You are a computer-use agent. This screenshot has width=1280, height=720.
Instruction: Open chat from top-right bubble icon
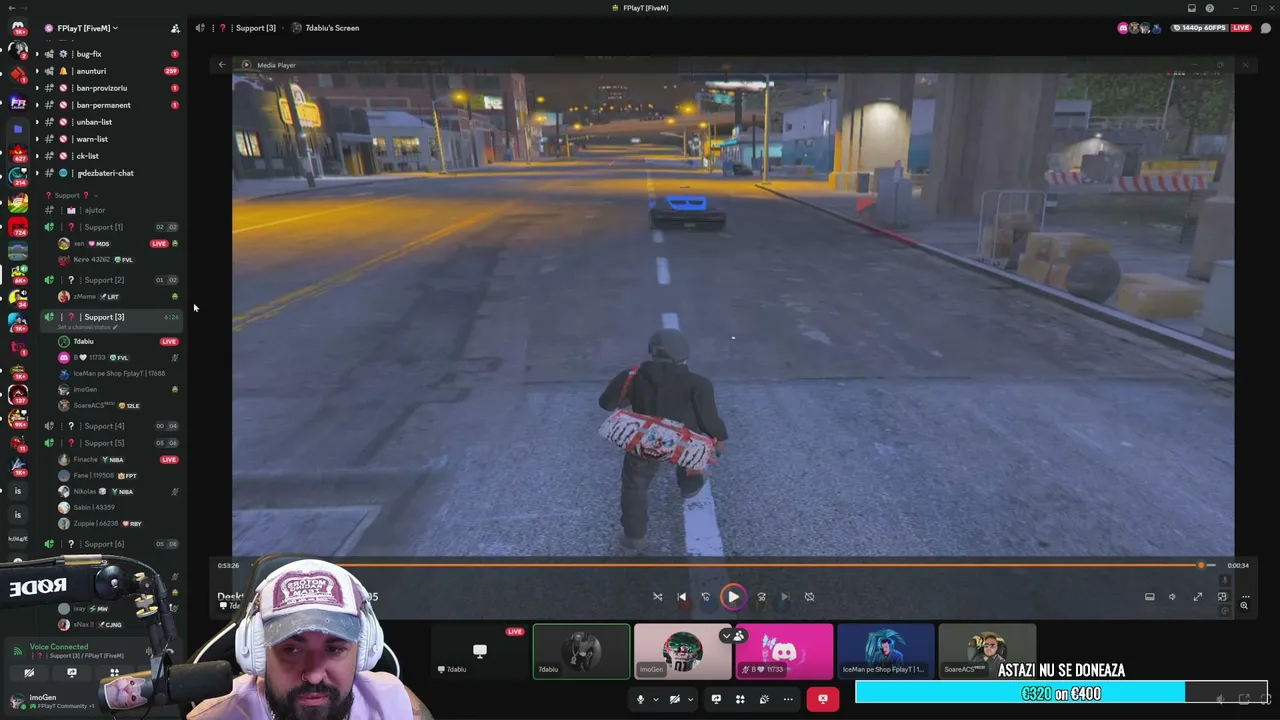tap(1265, 28)
